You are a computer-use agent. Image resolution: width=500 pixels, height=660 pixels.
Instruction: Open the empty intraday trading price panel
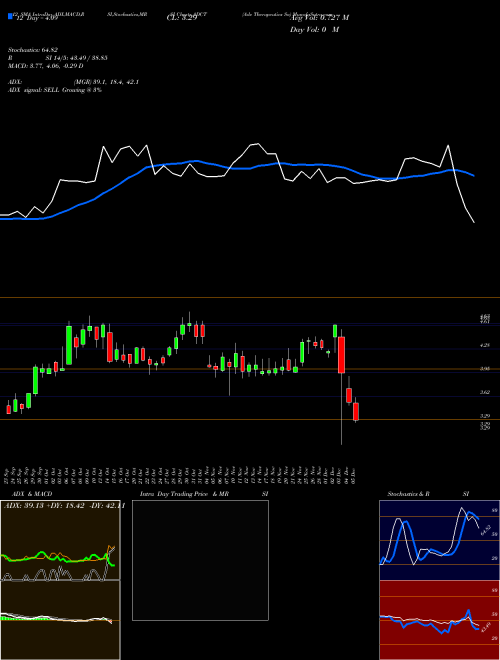point(200,560)
